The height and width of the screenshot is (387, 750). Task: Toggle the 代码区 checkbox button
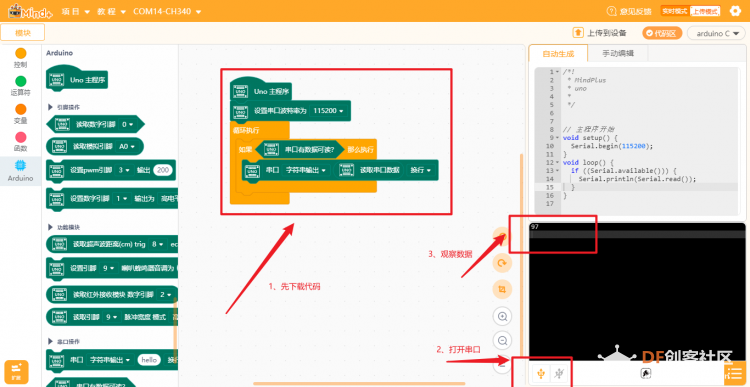[x=662, y=33]
